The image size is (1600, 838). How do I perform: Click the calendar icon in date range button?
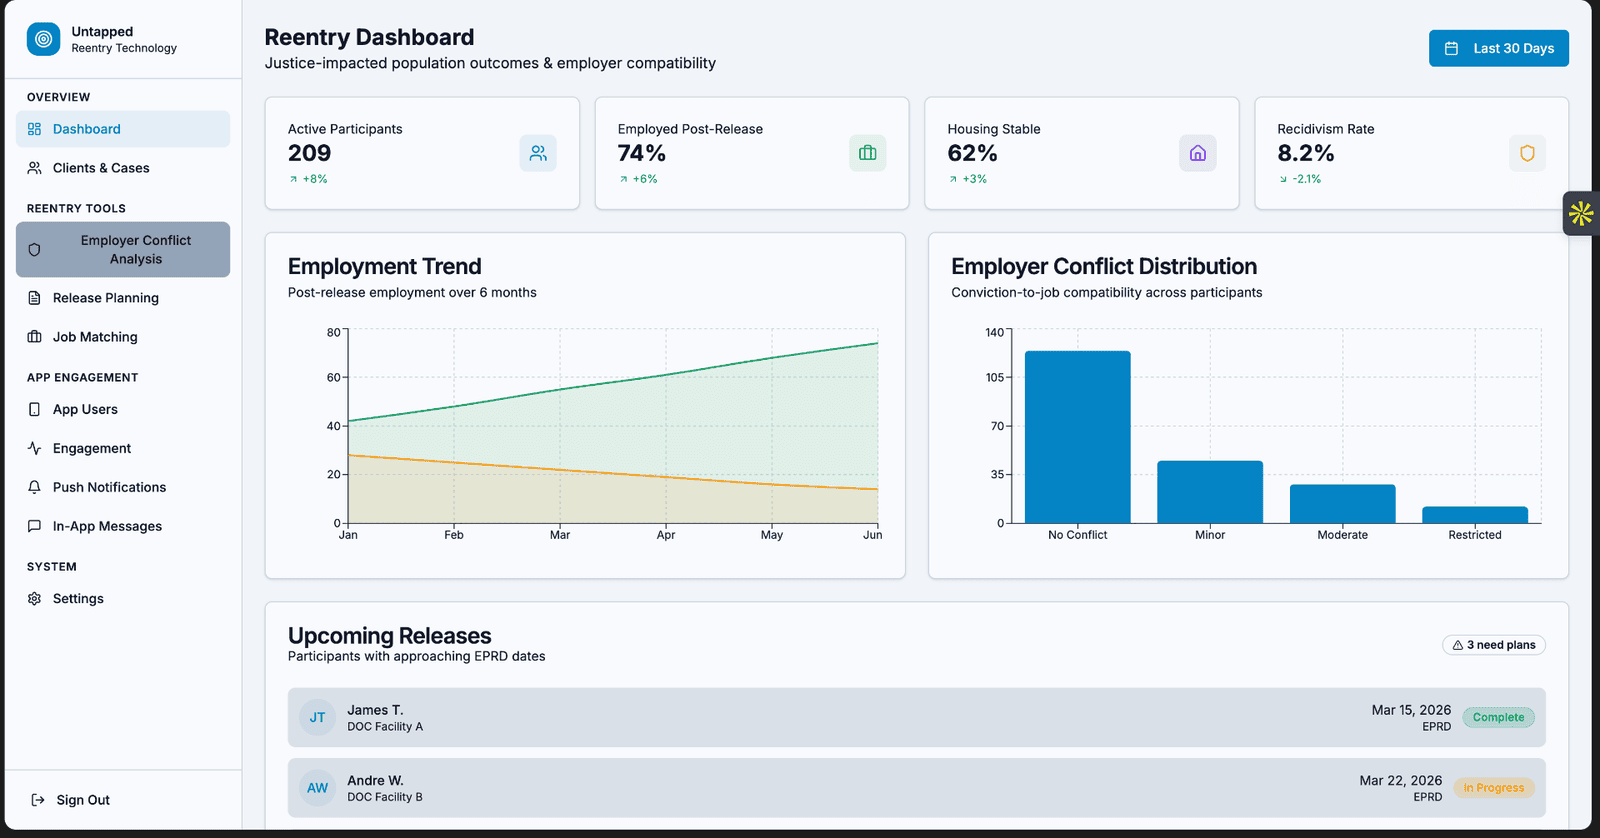[x=1451, y=48]
